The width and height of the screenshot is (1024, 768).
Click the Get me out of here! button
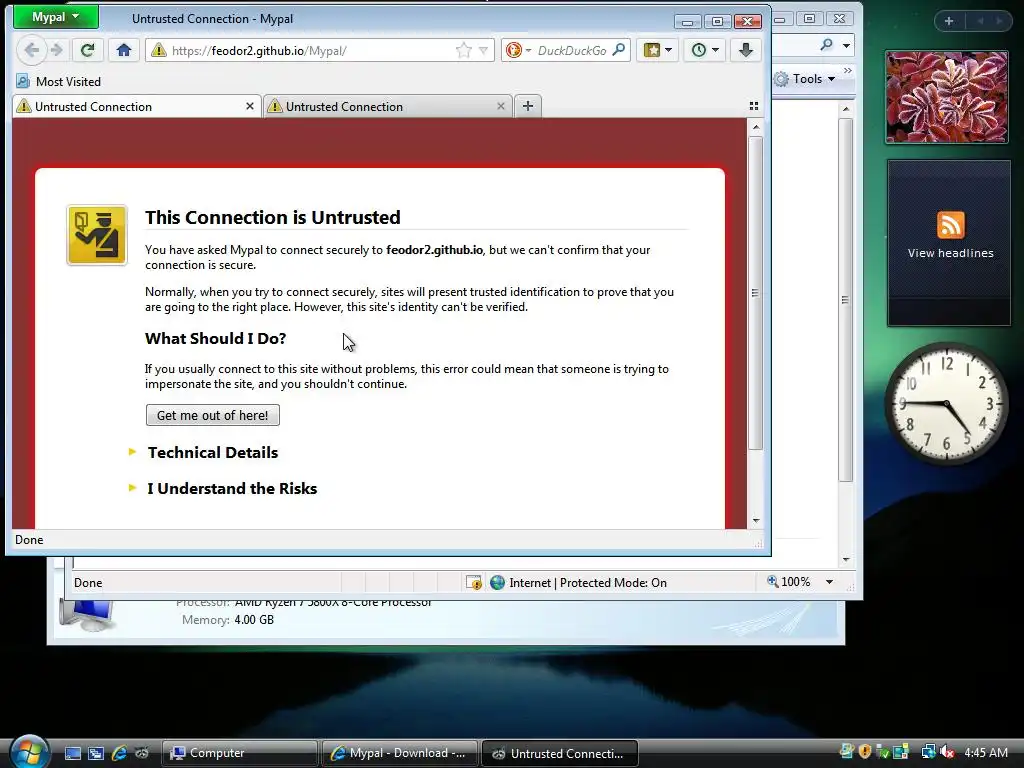pos(212,415)
